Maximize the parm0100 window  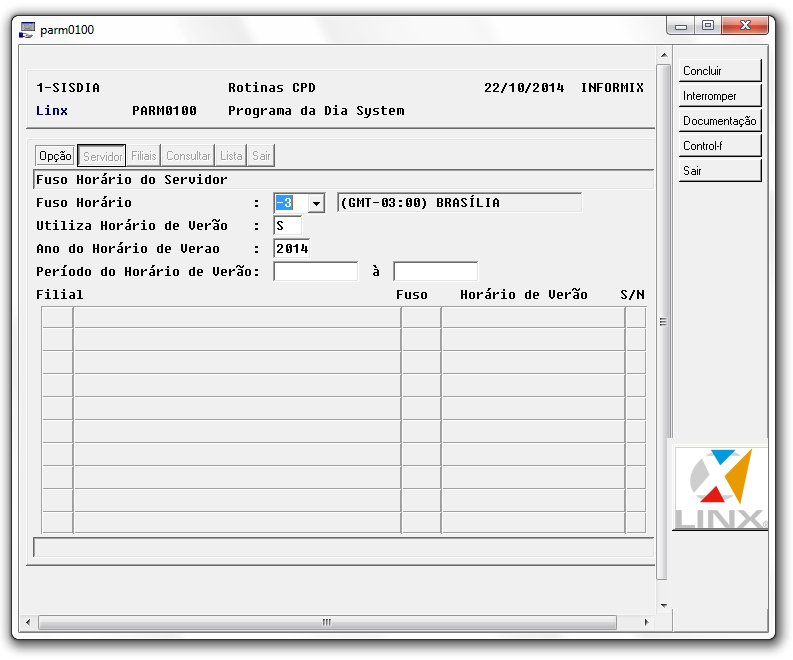tap(708, 25)
